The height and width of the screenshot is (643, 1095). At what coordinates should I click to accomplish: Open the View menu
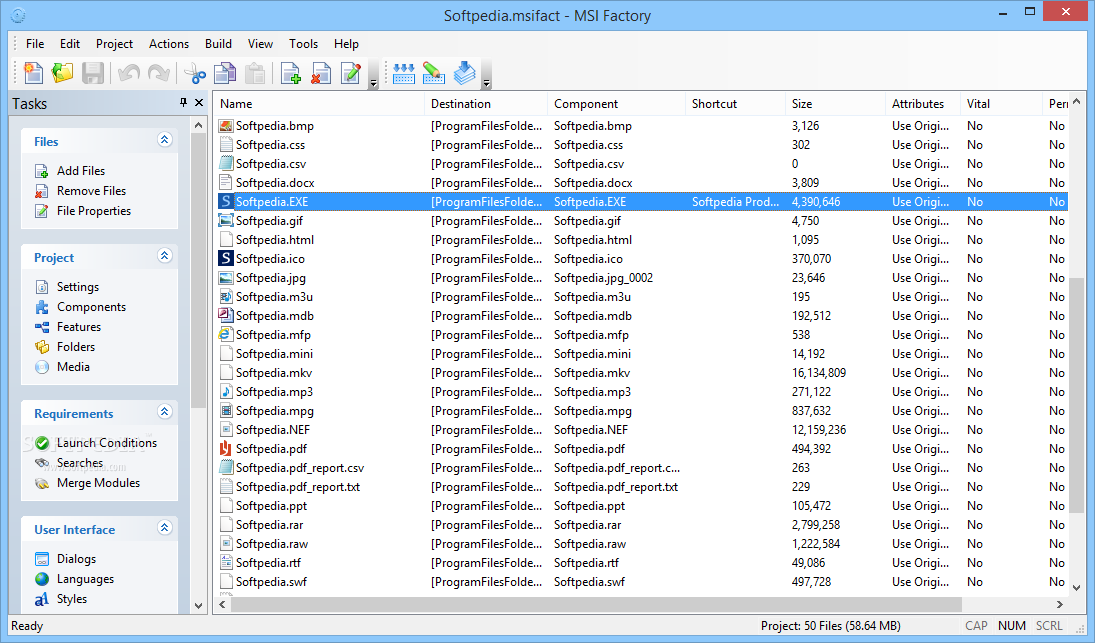(260, 43)
